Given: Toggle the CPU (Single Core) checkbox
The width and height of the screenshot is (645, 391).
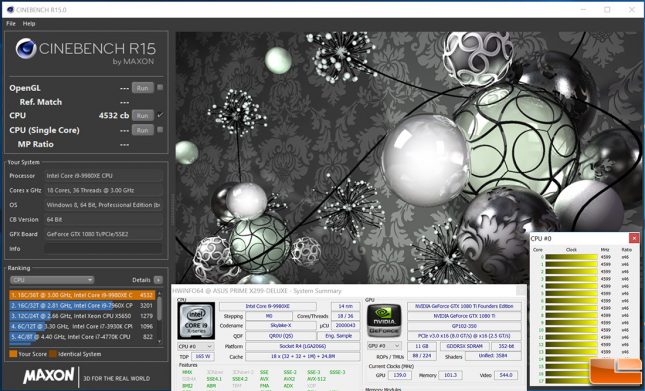Looking at the screenshot, I should pos(160,130).
